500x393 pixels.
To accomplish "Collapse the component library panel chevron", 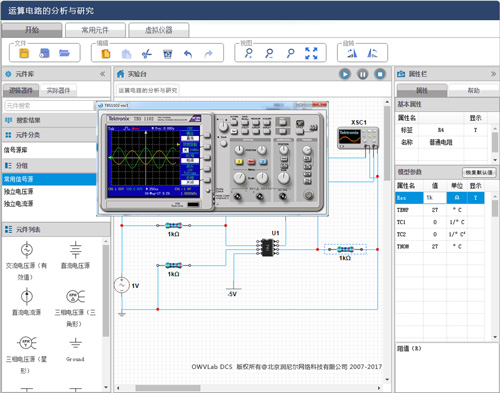I will (103, 74).
